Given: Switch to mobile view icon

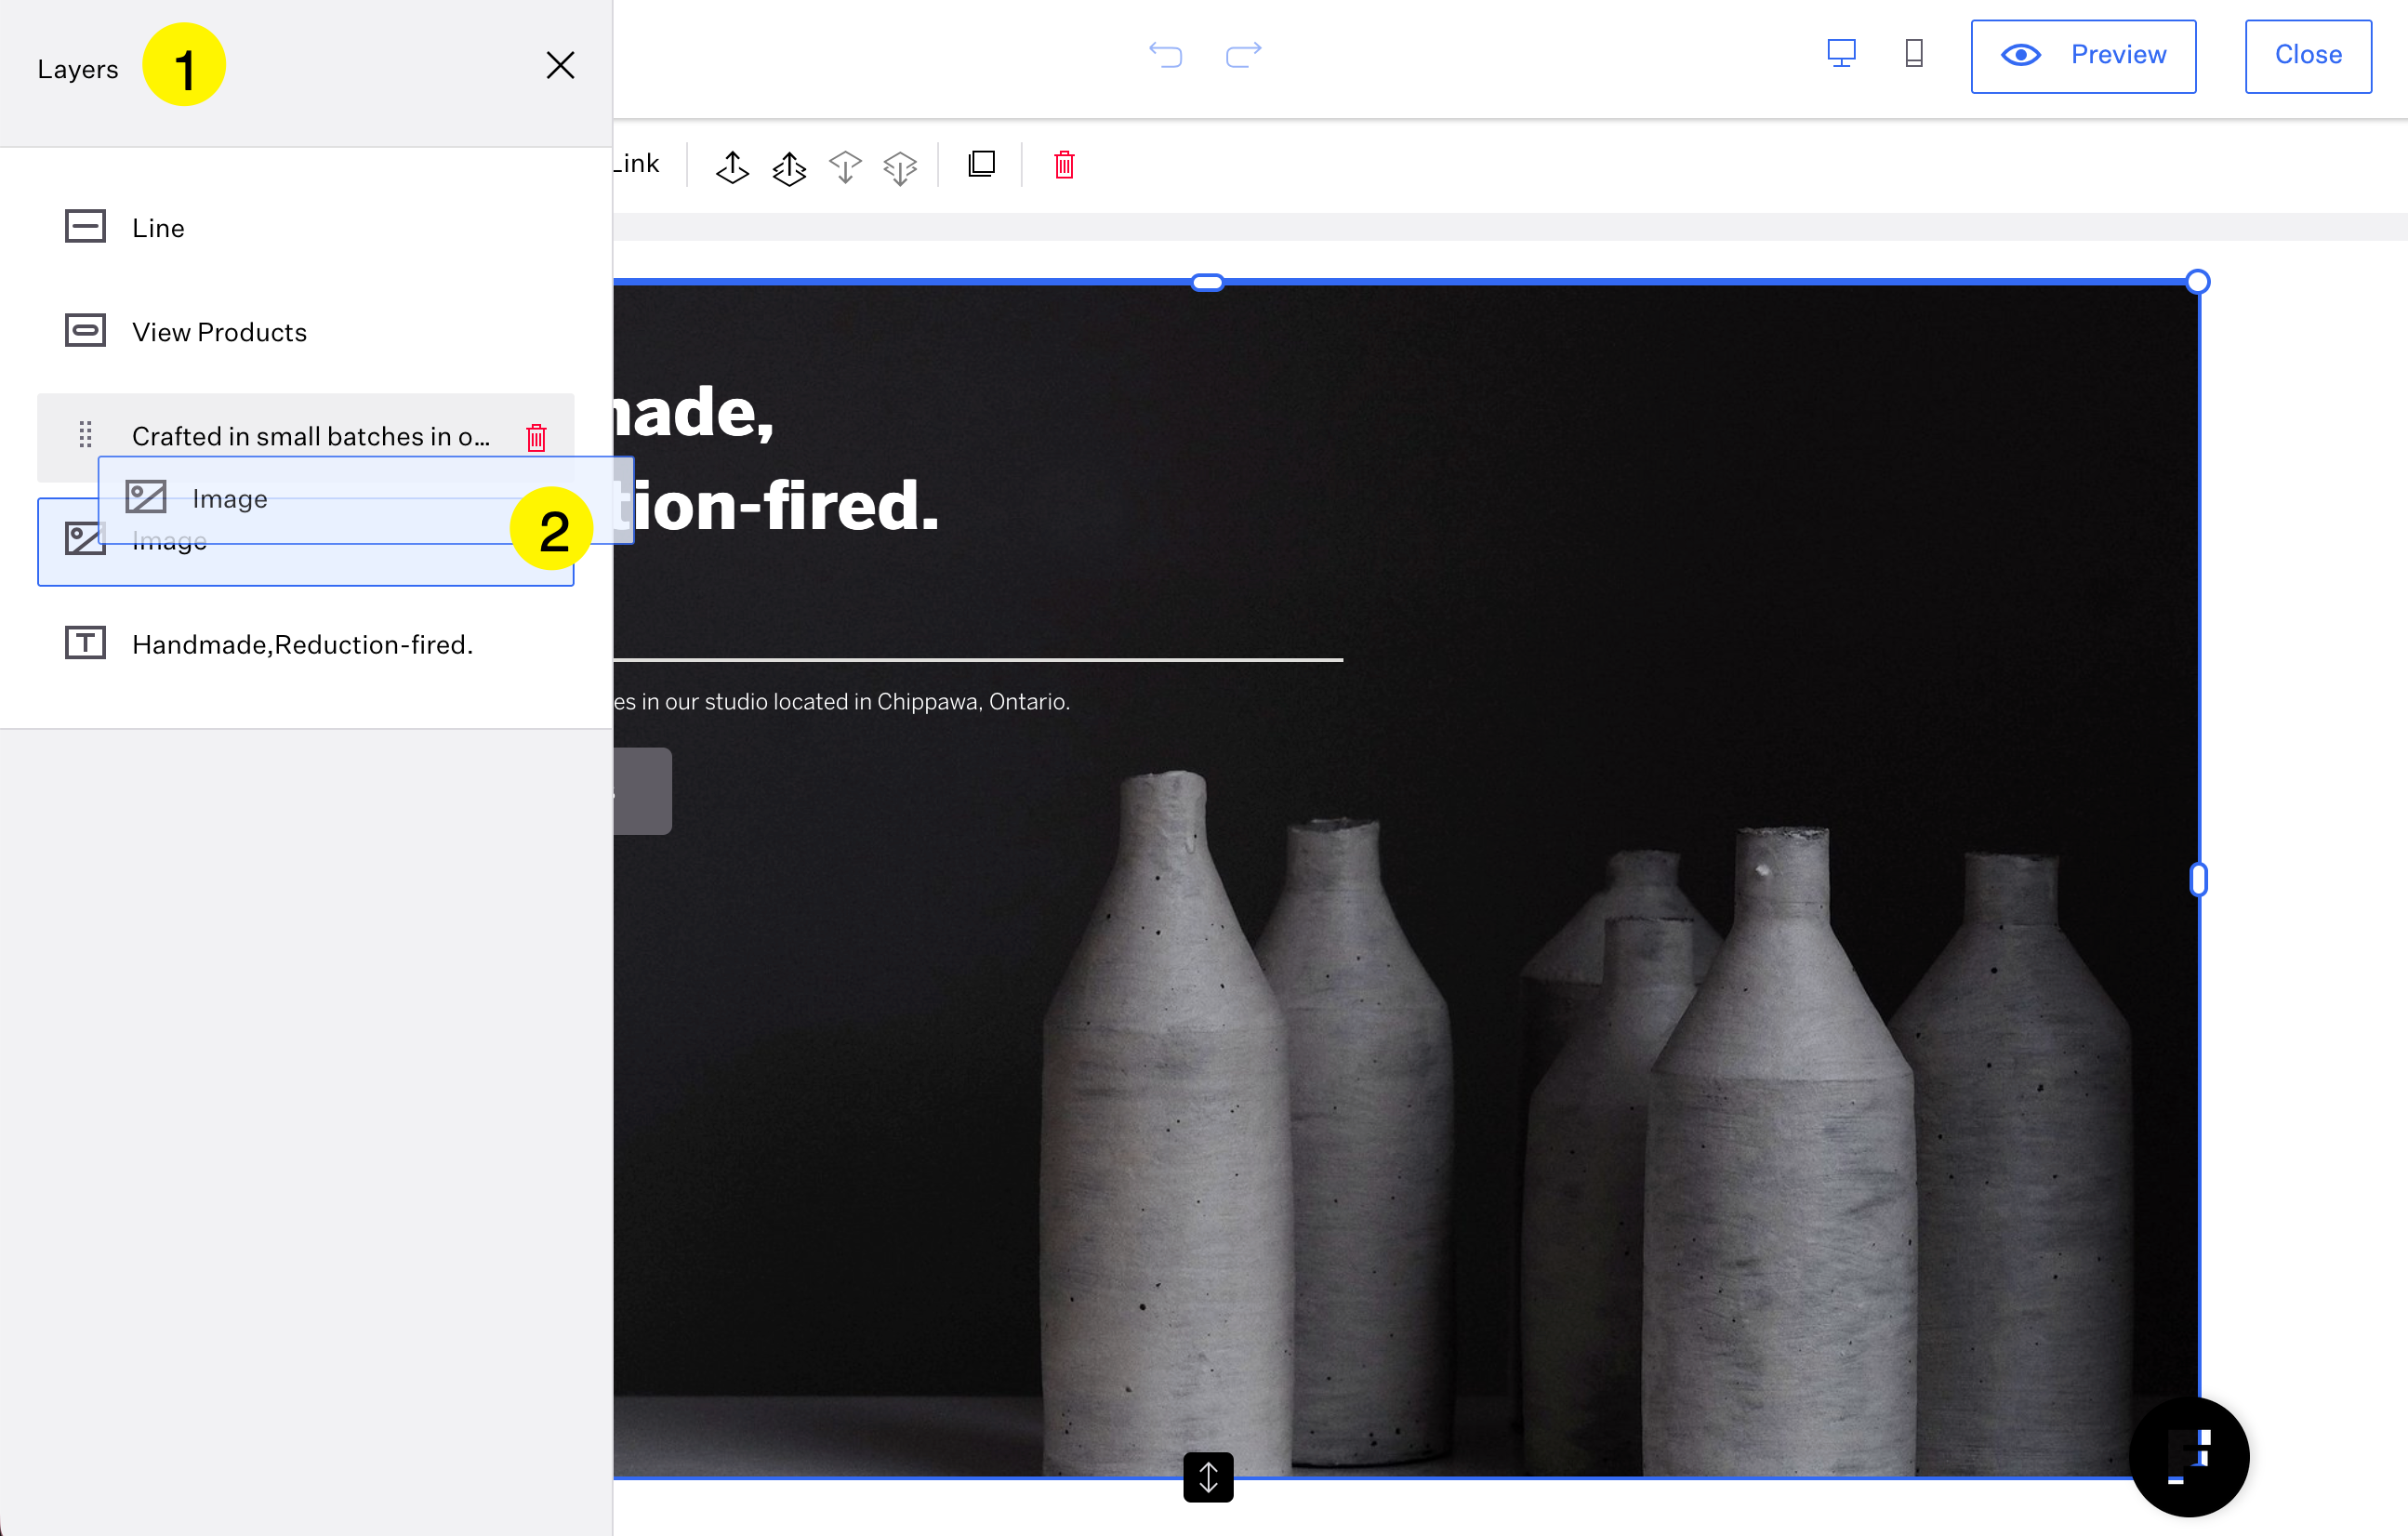Looking at the screenshot, I should (x=1914, y=53).
